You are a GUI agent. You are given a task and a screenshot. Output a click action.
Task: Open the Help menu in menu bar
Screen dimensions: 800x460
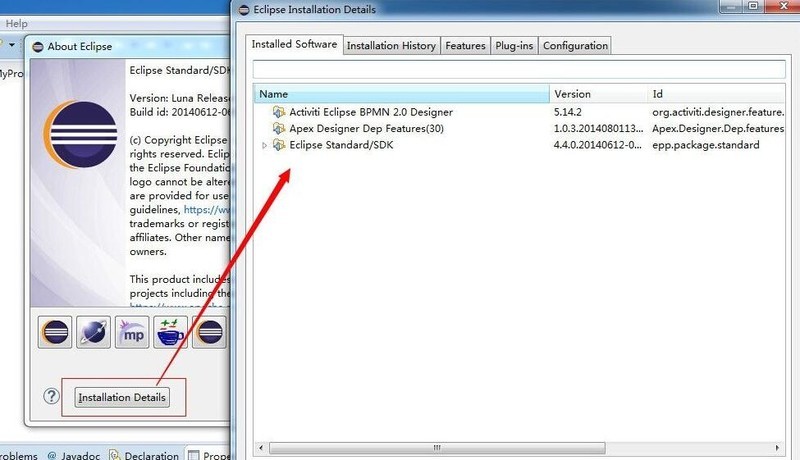pyautogui.click(x=17, y=23)
